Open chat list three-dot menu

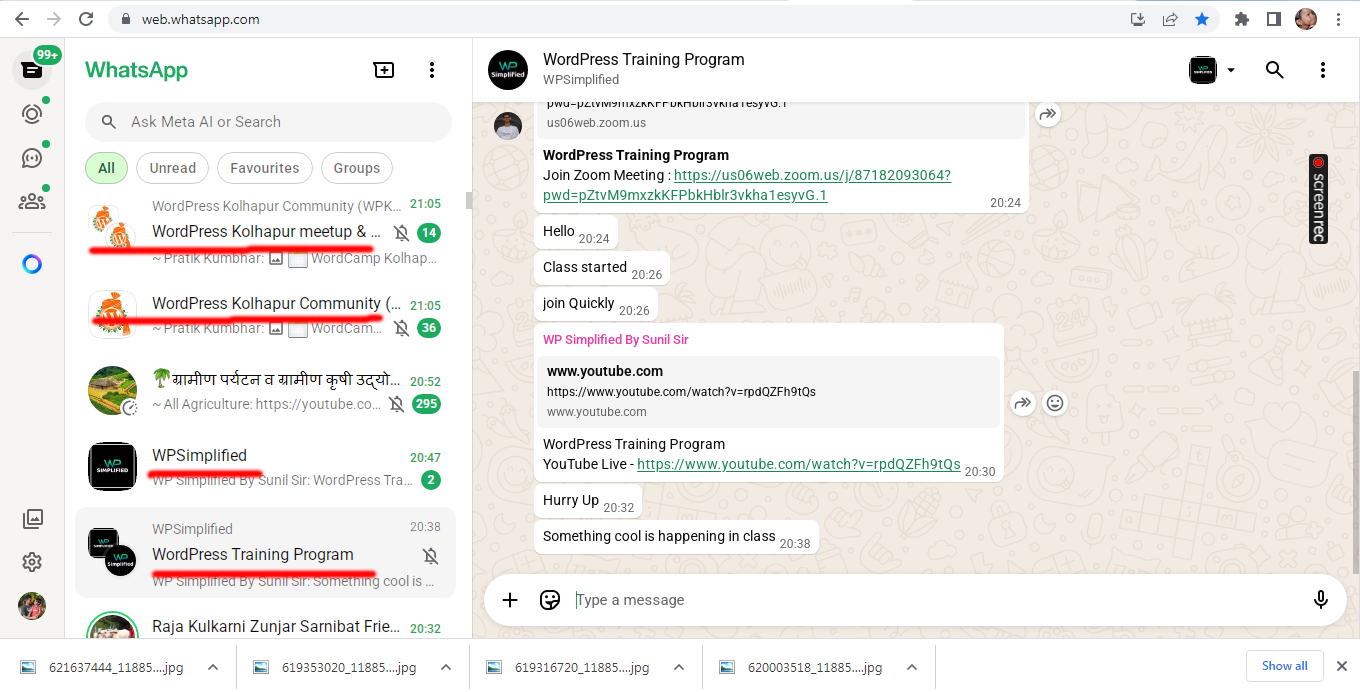(x=432, y=70)
